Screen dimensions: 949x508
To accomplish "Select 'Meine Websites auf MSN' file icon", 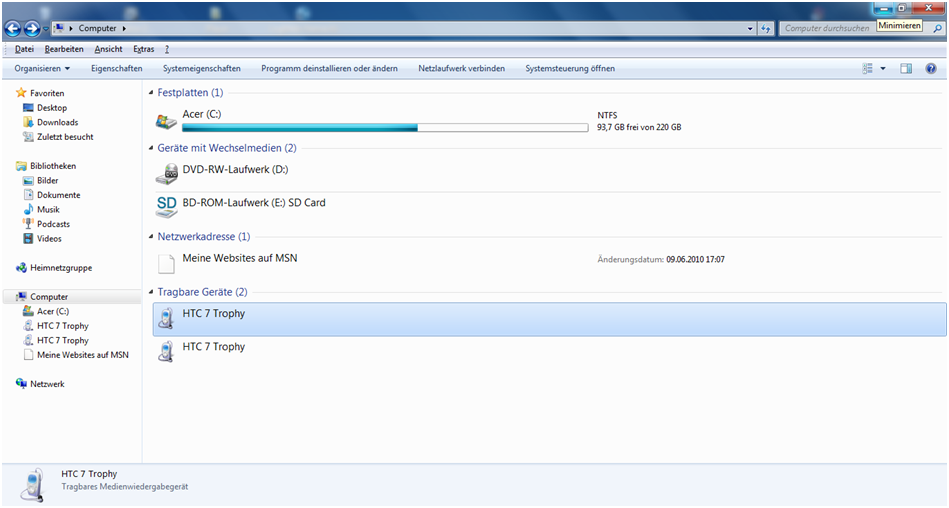I will [166, 263].
